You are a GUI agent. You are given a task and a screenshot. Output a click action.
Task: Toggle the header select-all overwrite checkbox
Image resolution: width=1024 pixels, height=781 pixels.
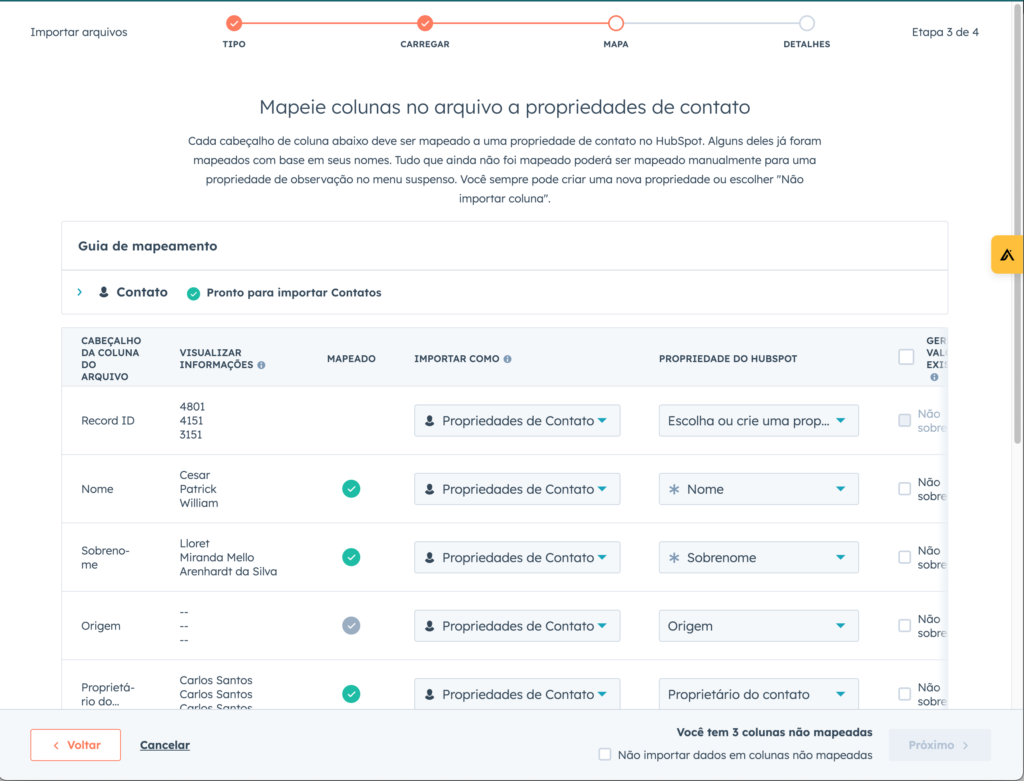(x=906, y=357)
